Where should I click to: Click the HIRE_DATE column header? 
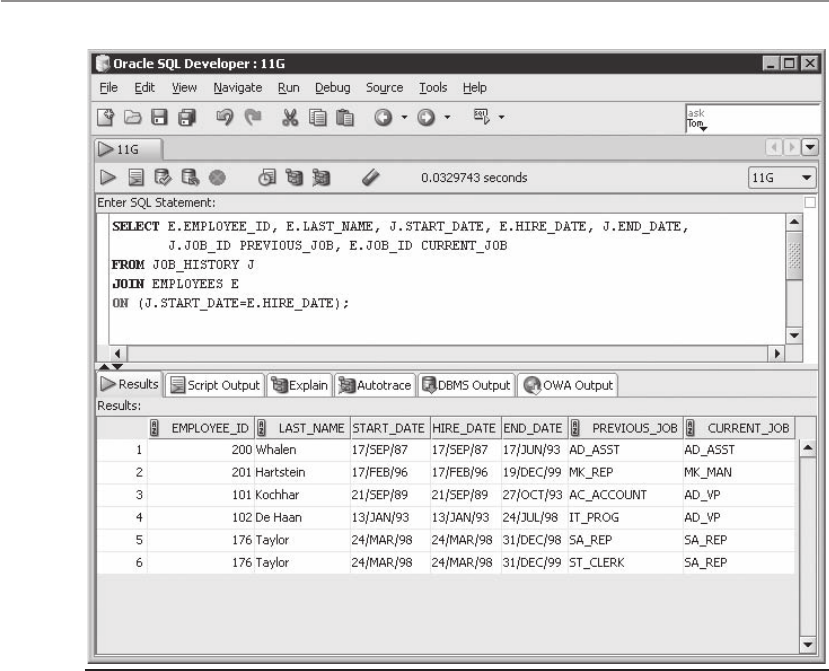pyautogui.click(x=465, y=428)
